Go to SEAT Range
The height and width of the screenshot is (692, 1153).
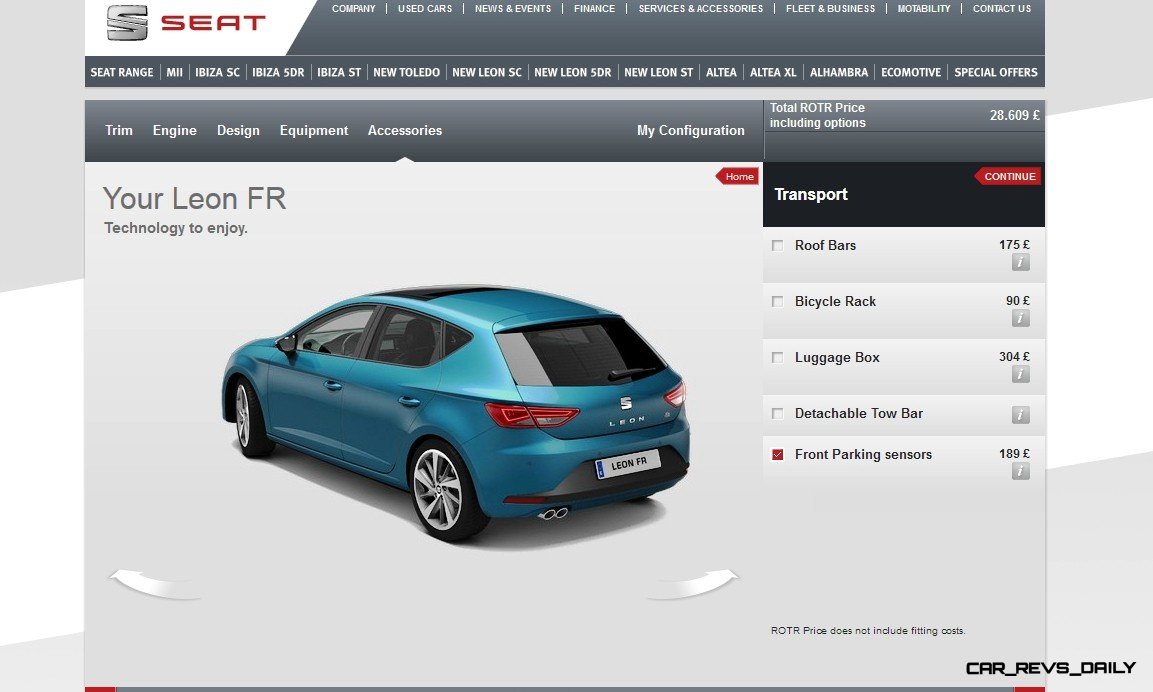121,72
